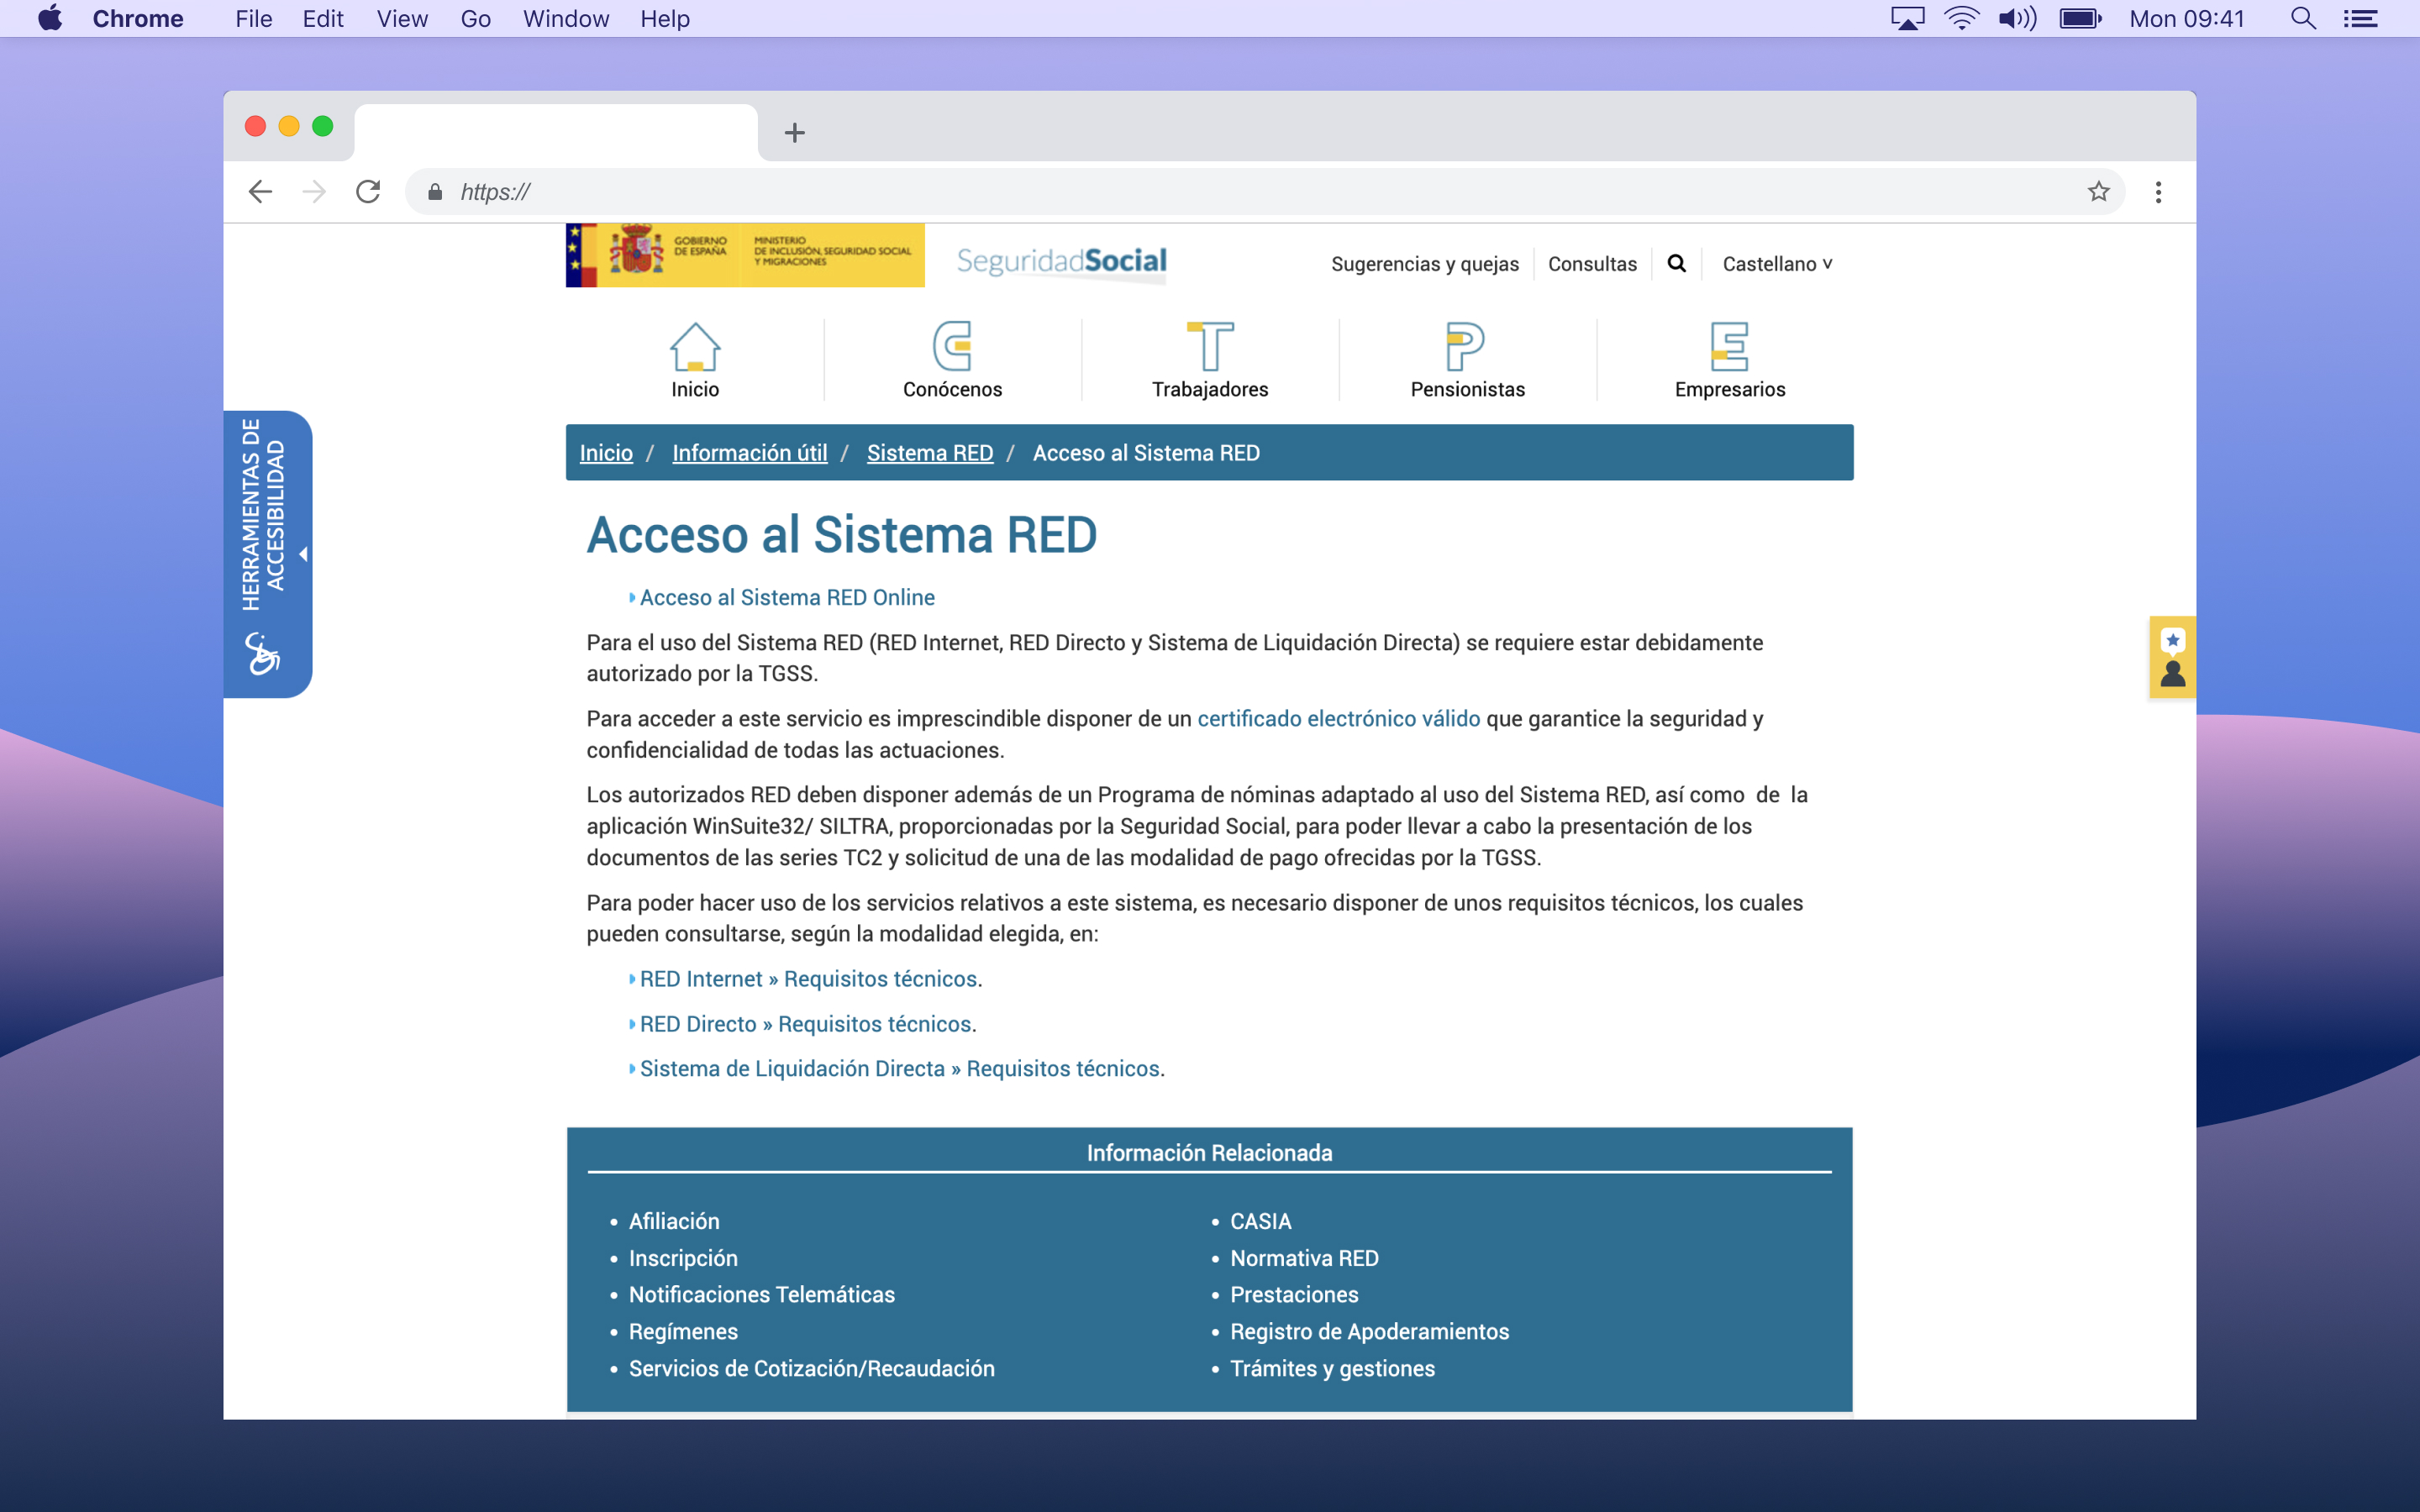Open RED Internet Requisitos técnicos link
Screen dimensions: 2420x1512
click(808, 979)
